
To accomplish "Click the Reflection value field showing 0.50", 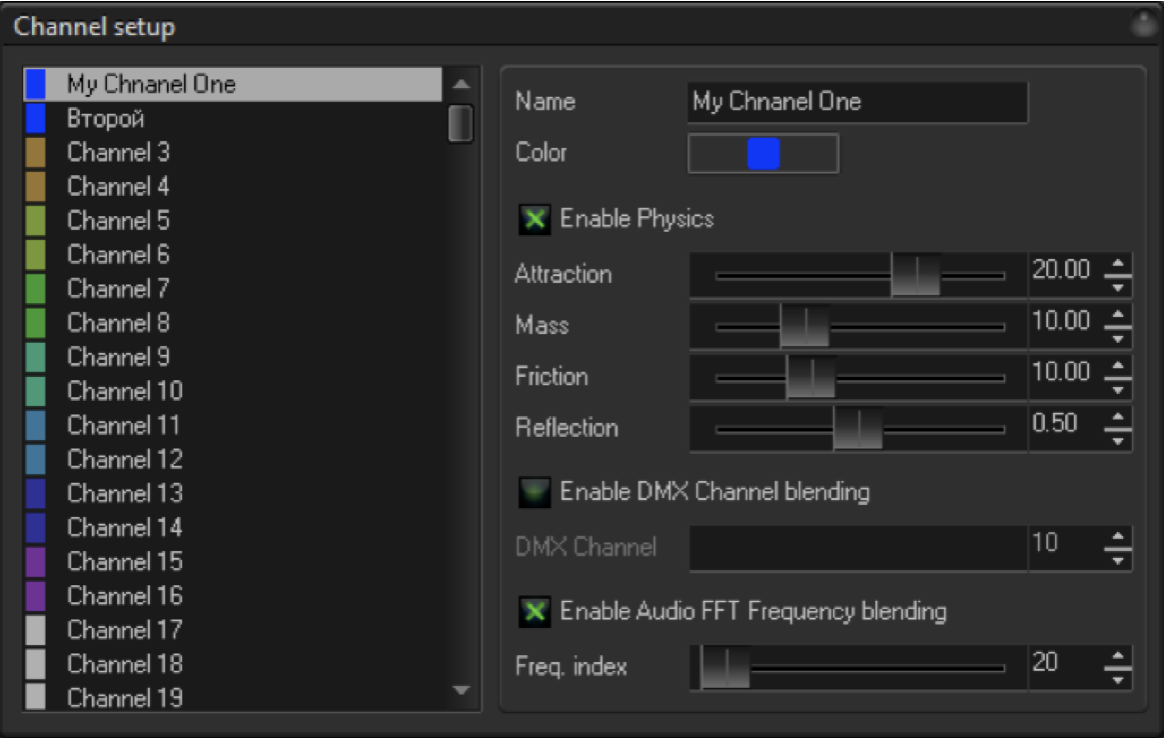I will click(x=1064, y=424).
